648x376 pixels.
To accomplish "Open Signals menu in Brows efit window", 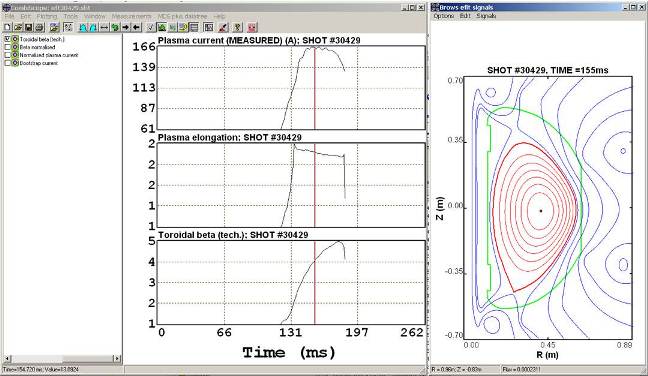I will (x=486, y=16).
